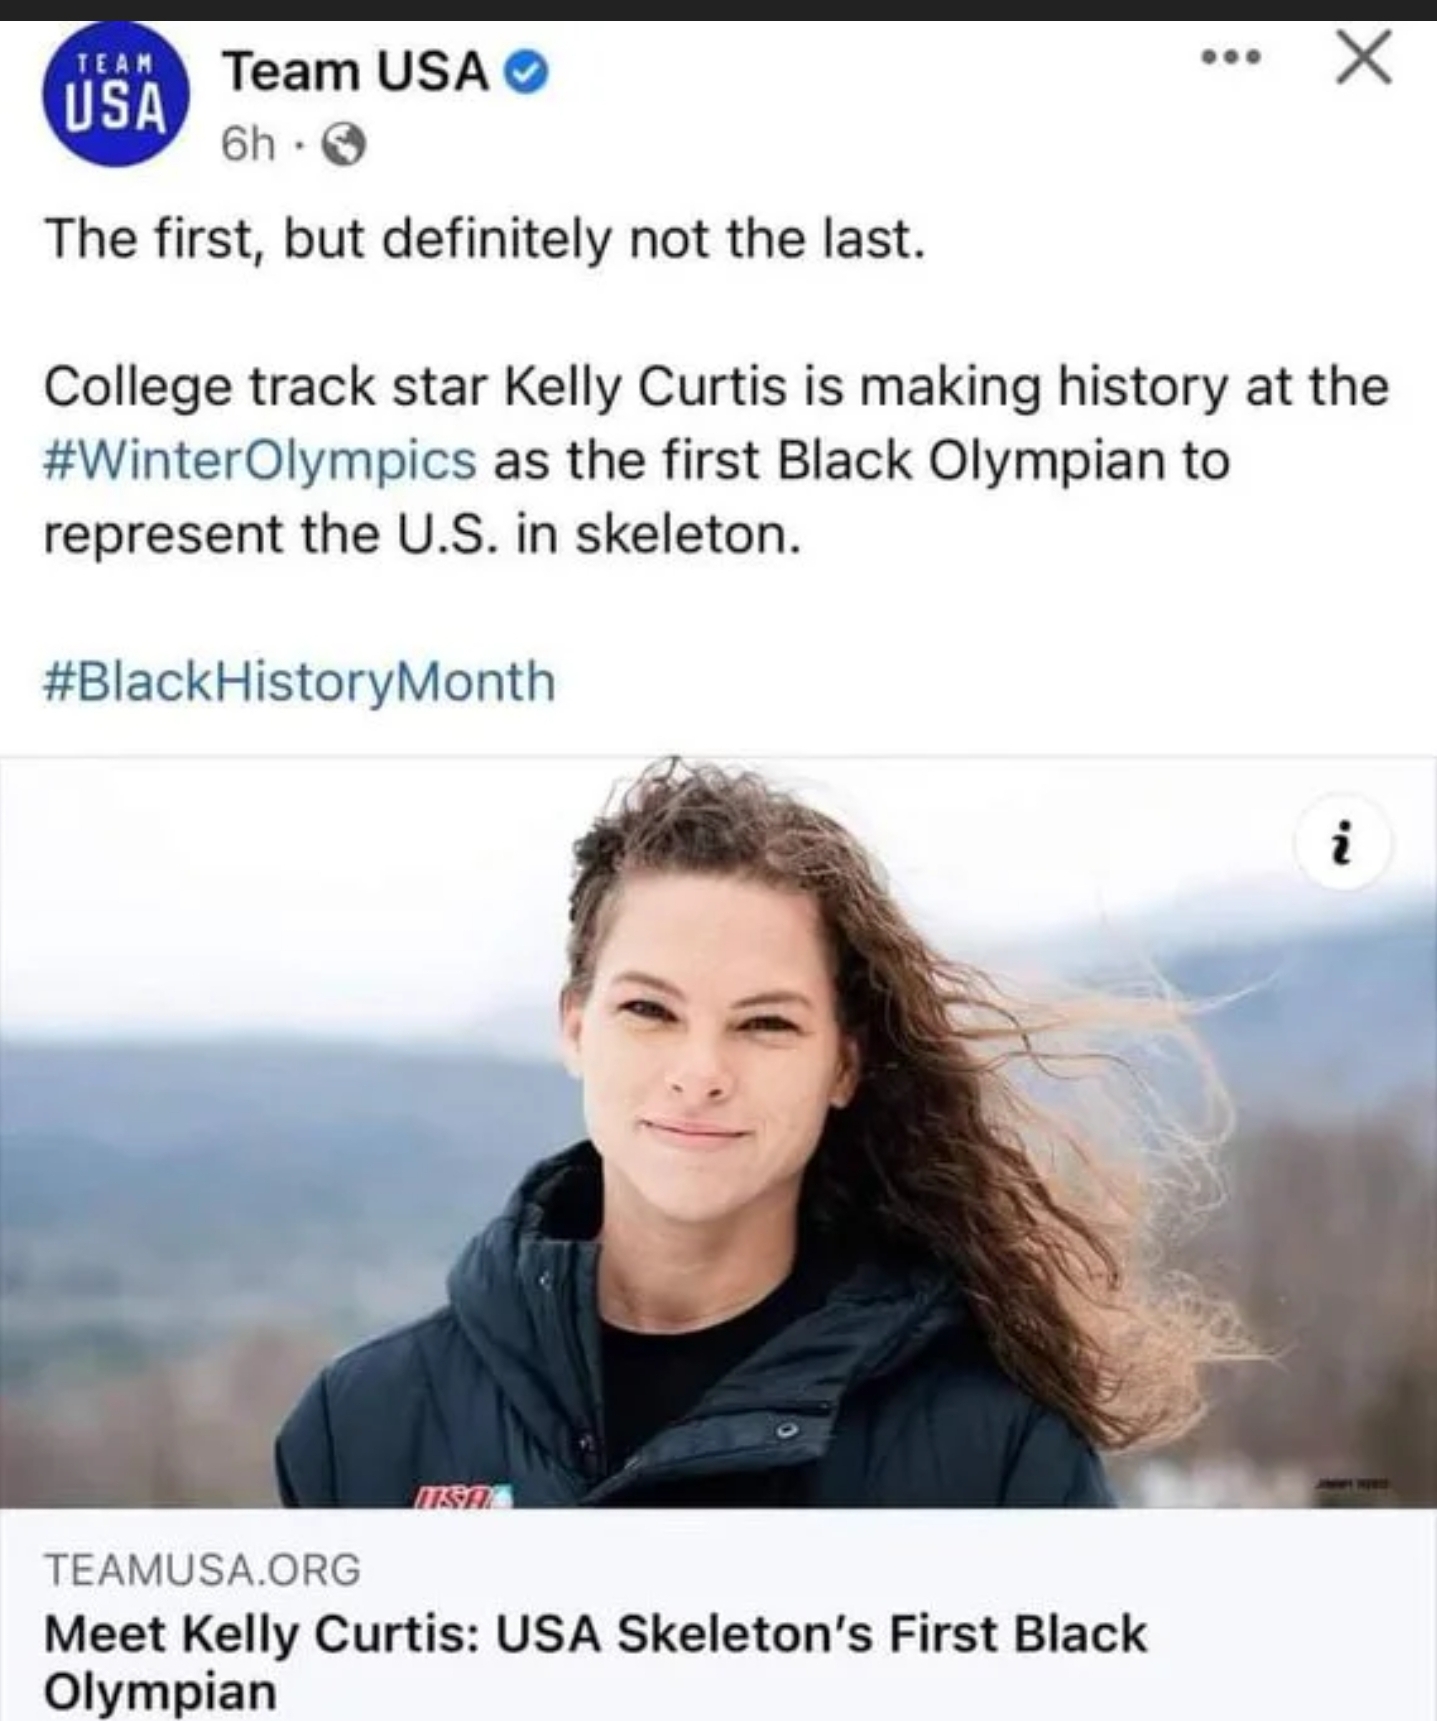Click the 6h post timestamp
Viewport: 1437px width, 1721px height.
click(247, 146)
